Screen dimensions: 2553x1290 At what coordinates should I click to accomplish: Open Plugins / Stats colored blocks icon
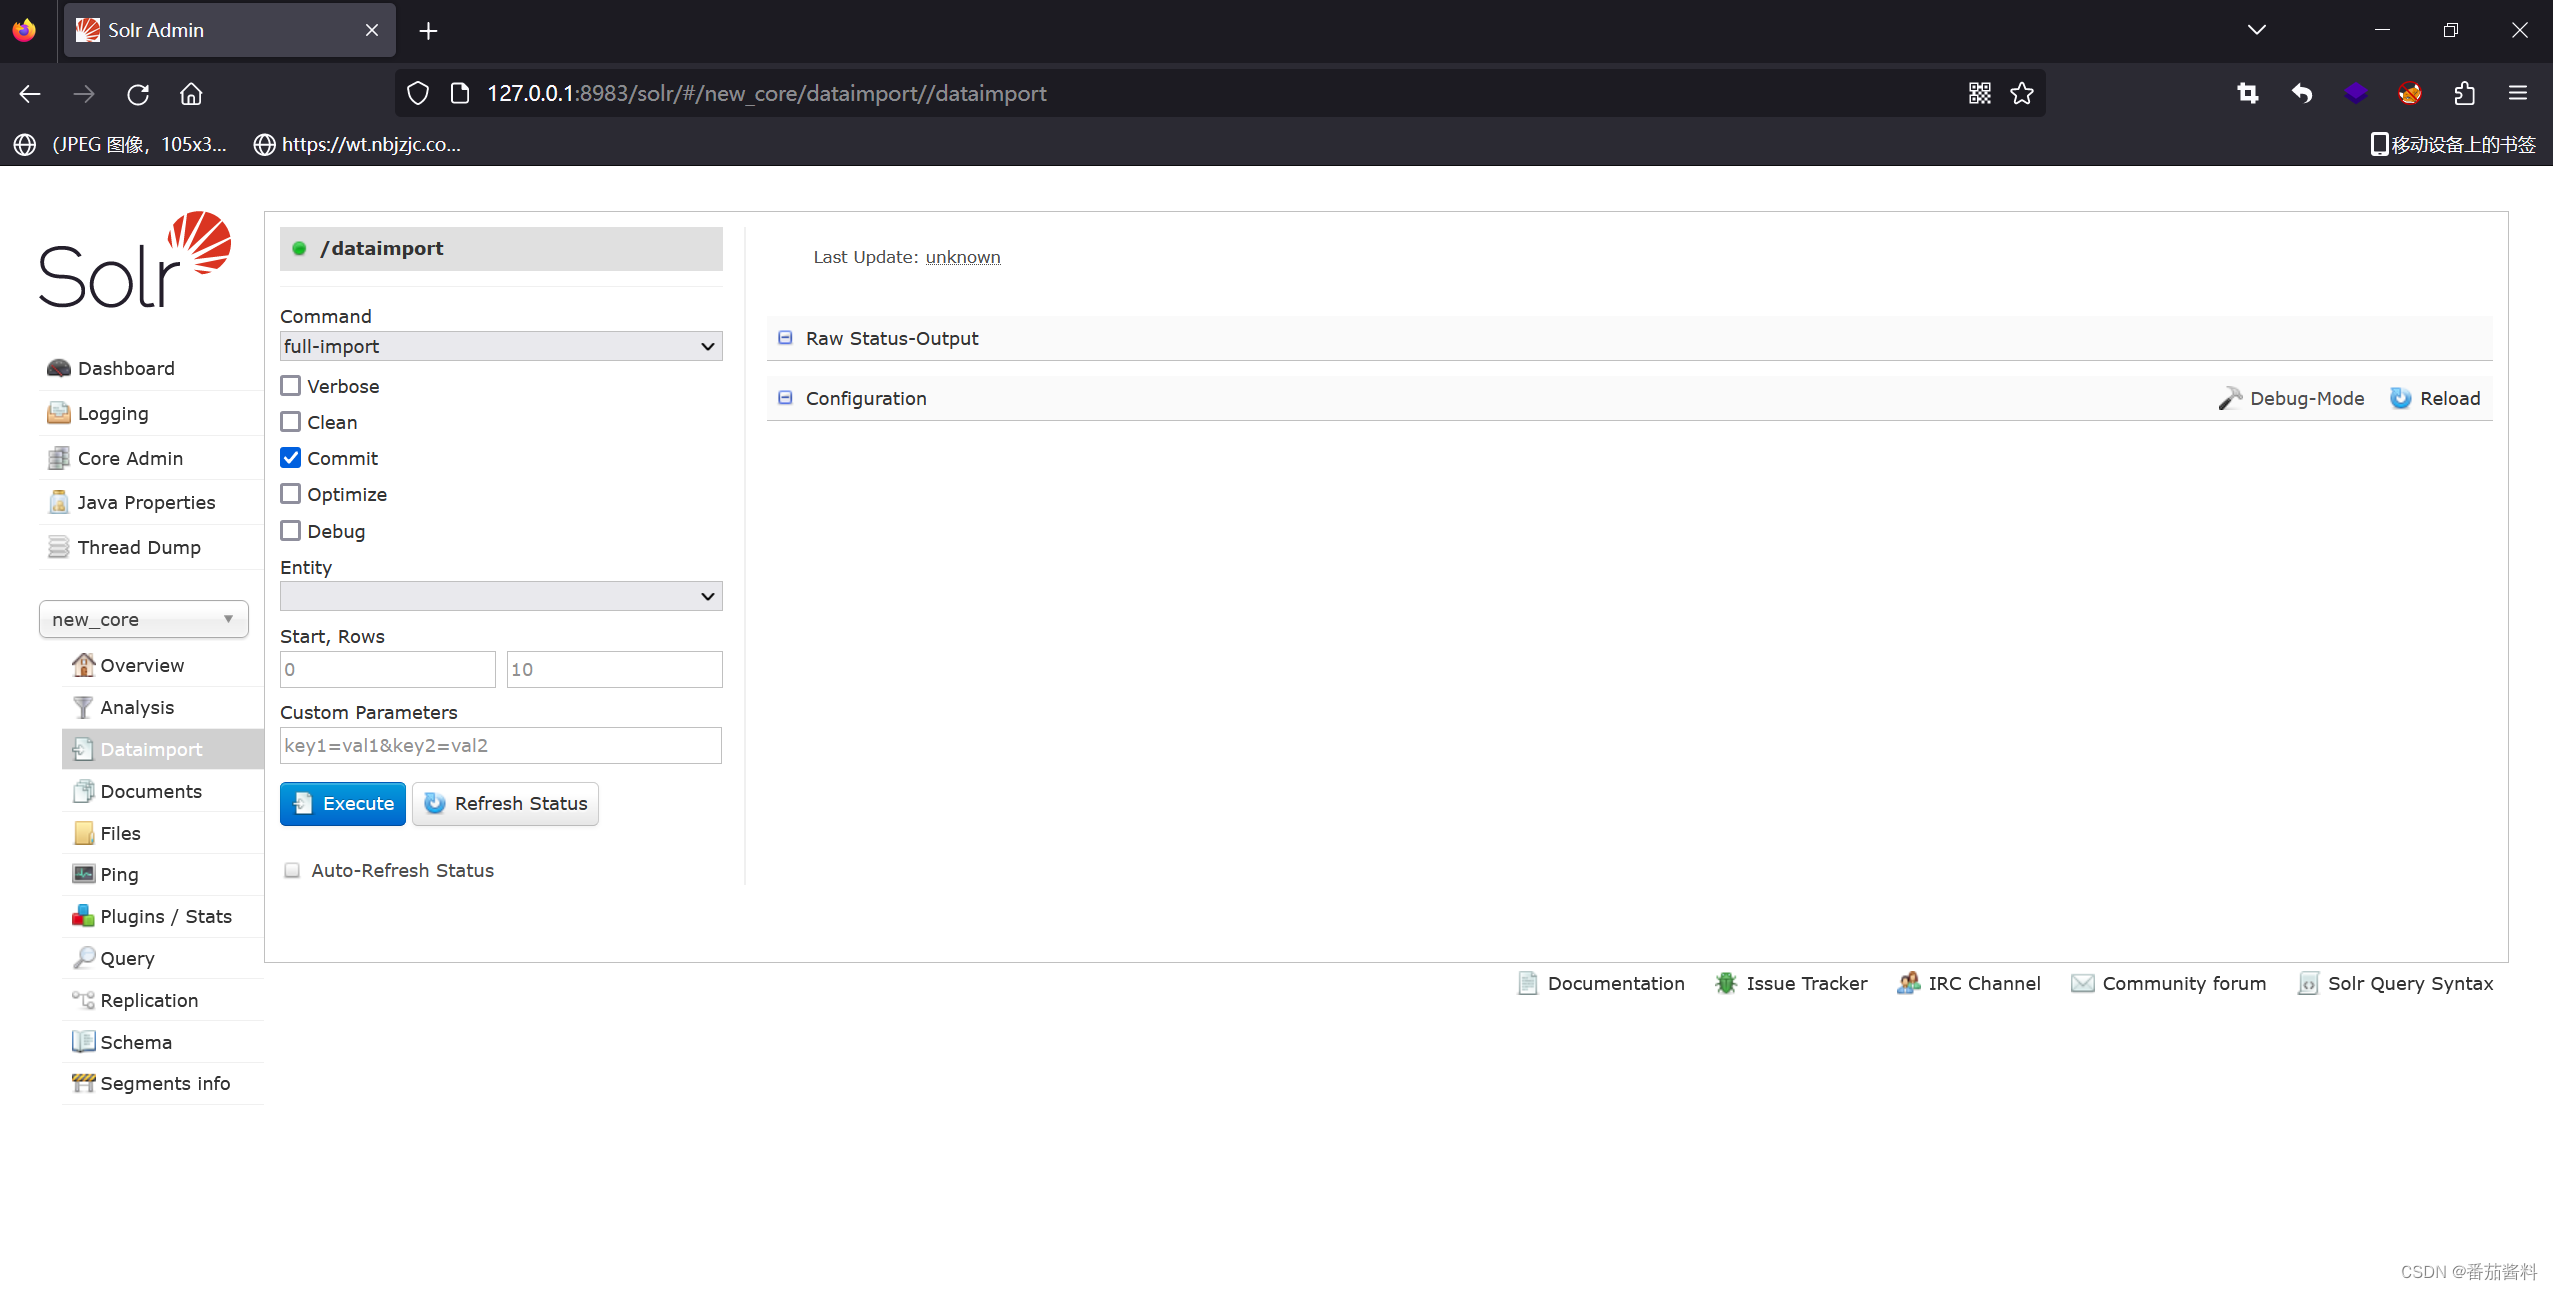tap(83, 916)
